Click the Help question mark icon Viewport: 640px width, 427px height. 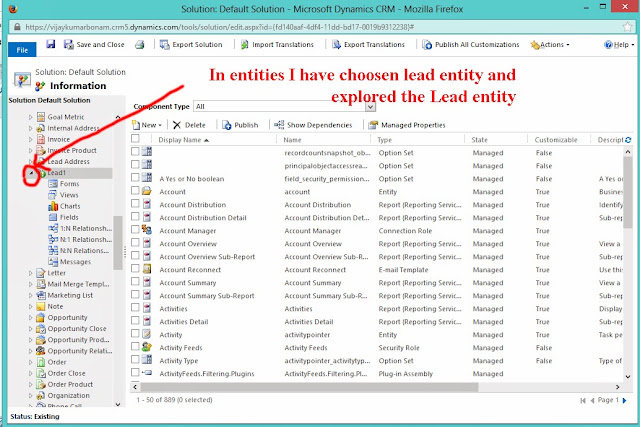point(608,44)
